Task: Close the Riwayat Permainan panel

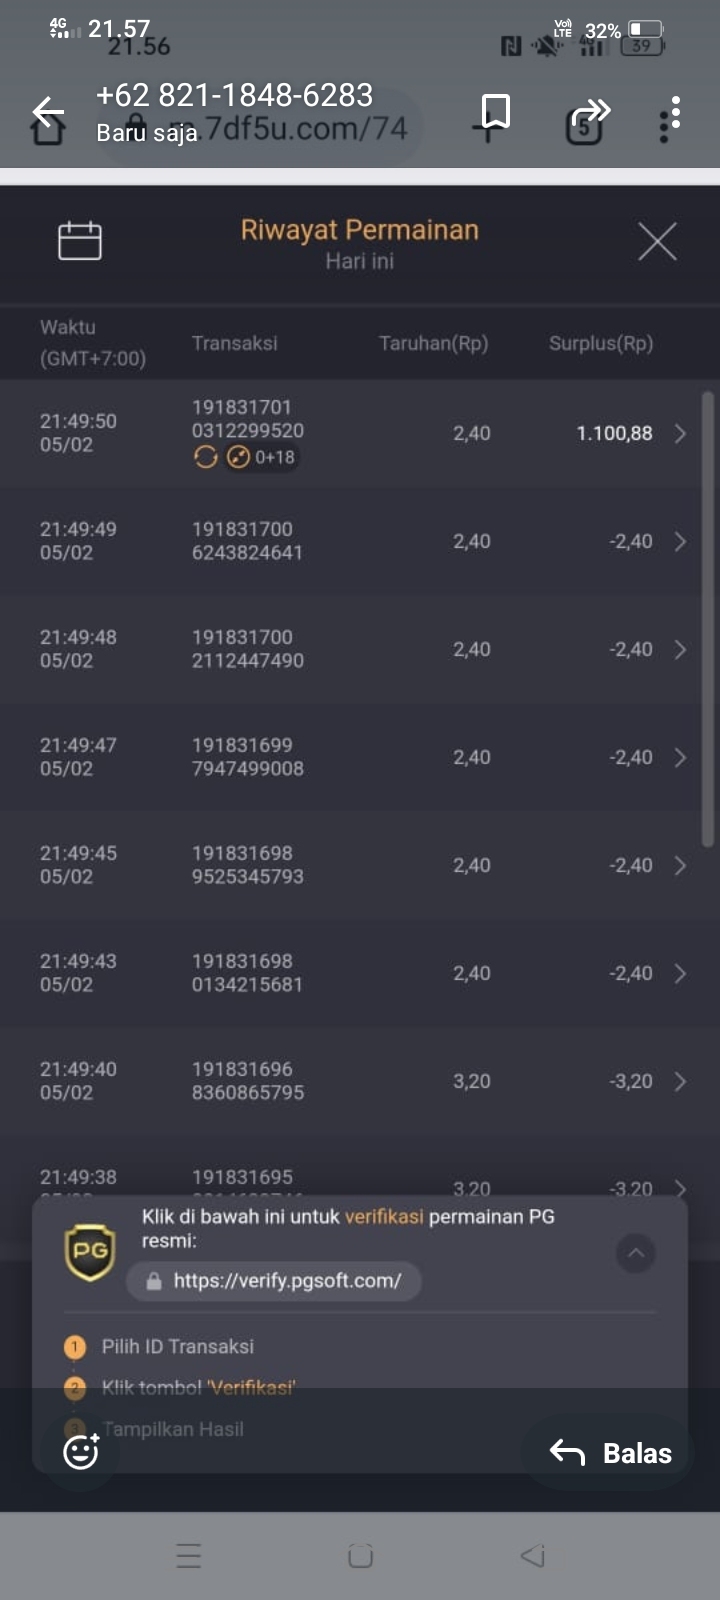Action: tap(657, 241)
